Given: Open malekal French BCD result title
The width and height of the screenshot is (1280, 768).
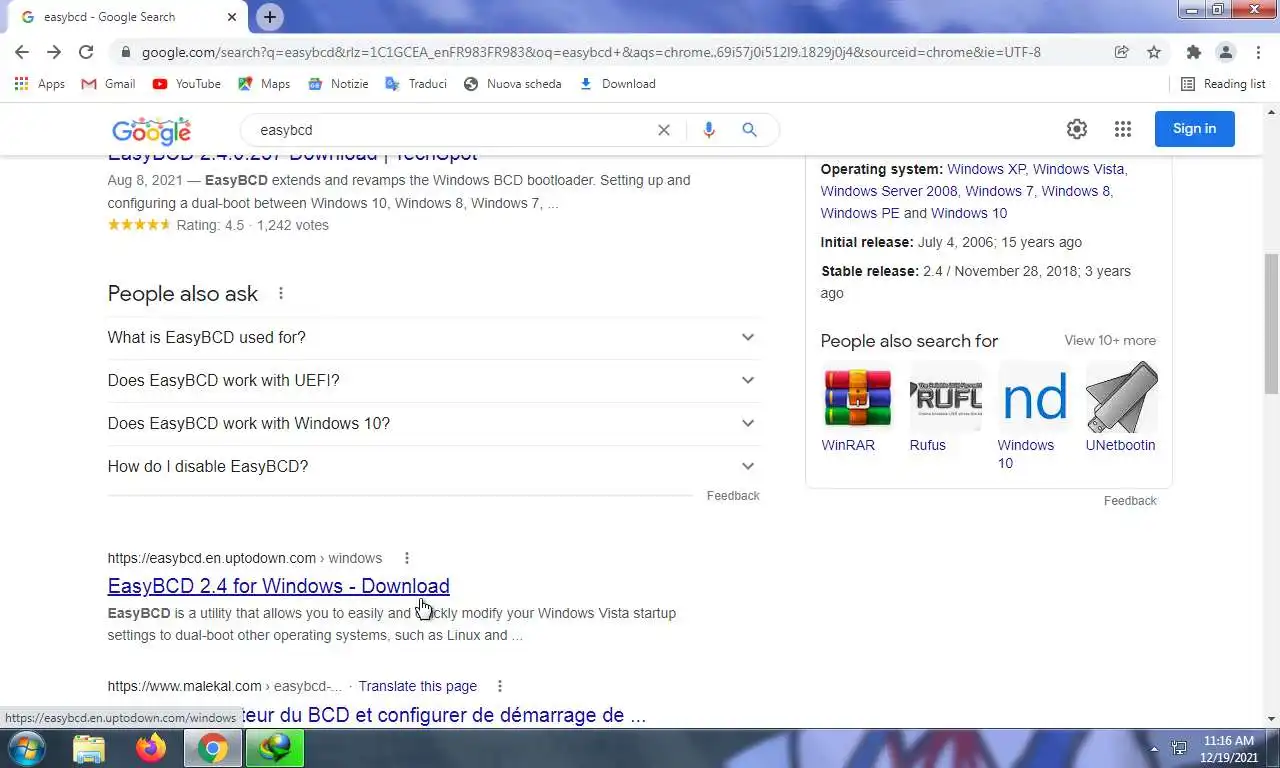Looking at the screenshot, I should tap(443, 716).
